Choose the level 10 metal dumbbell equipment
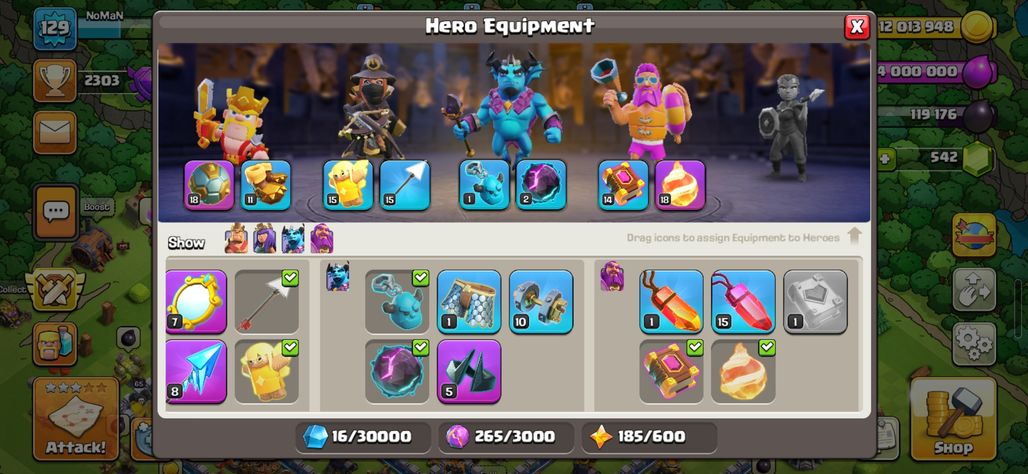This screenshot has width=1028, height=474. [541, 302]
